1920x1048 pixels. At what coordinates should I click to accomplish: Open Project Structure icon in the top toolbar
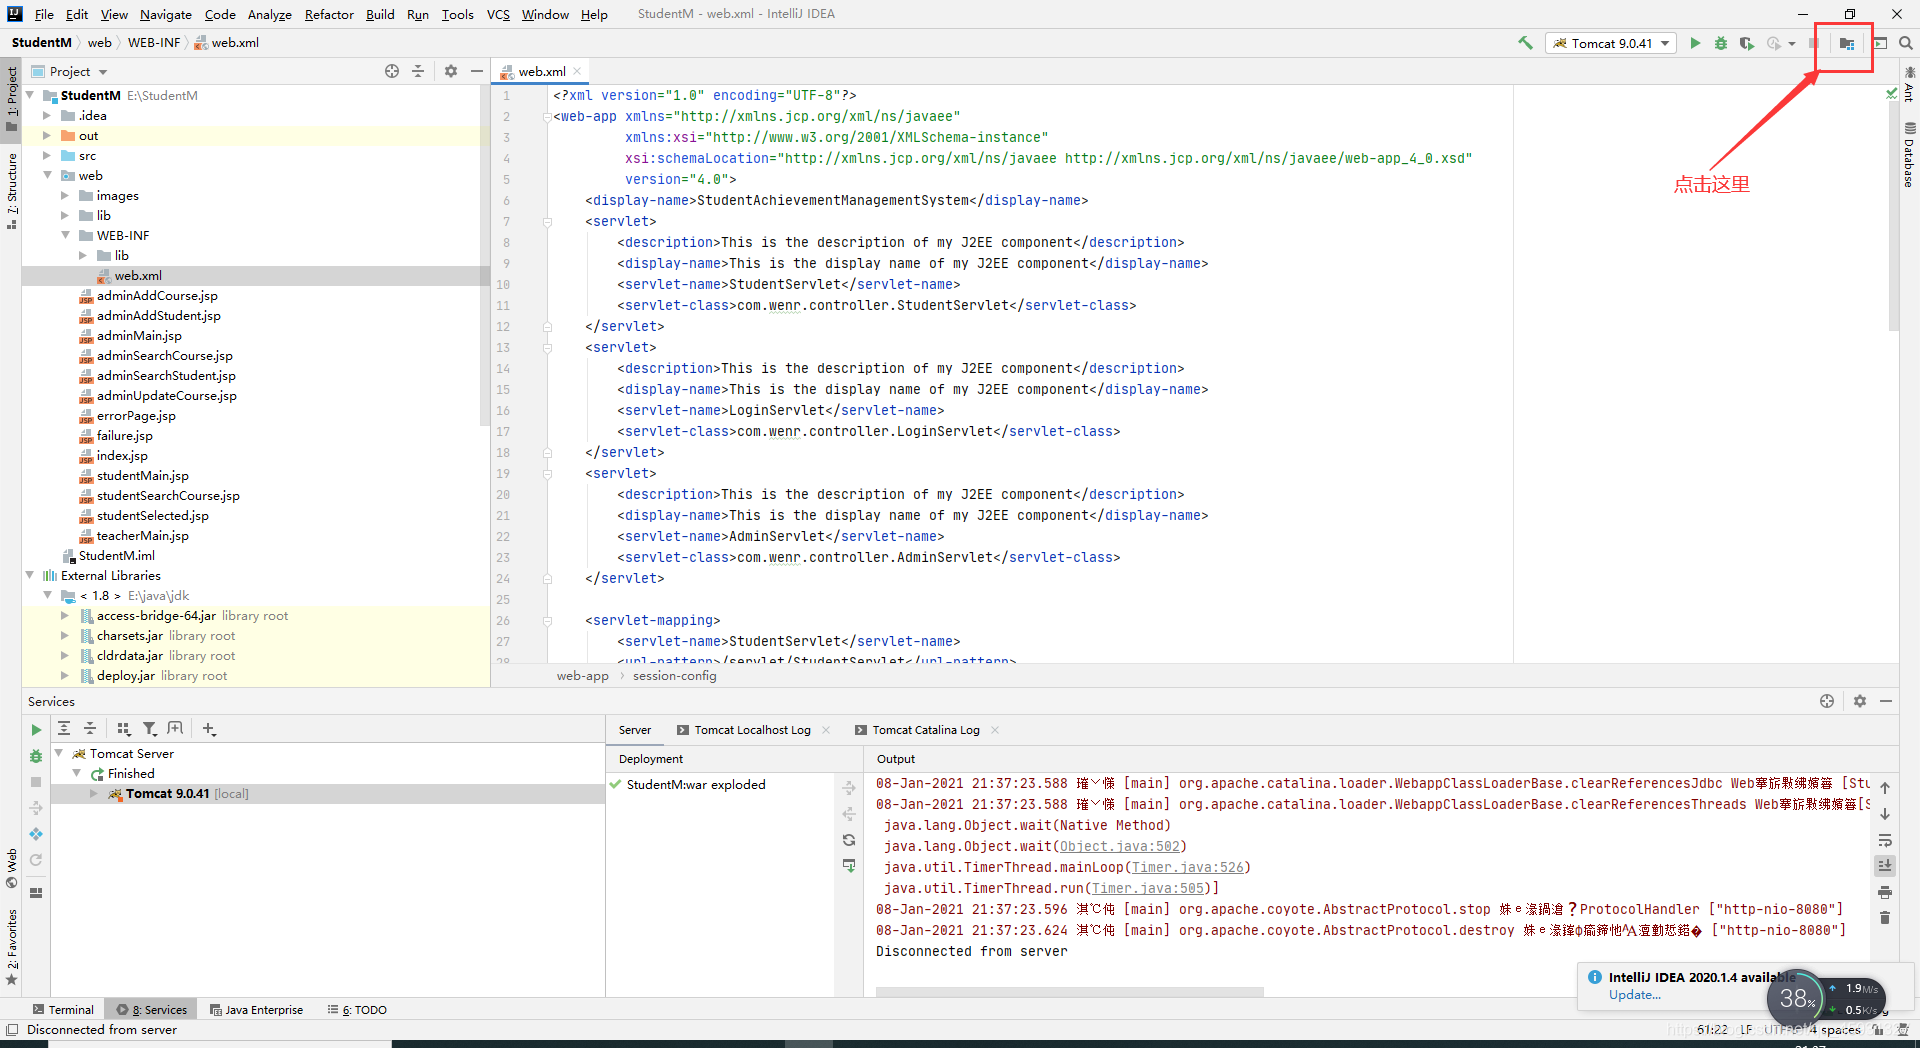[1847, 43]
